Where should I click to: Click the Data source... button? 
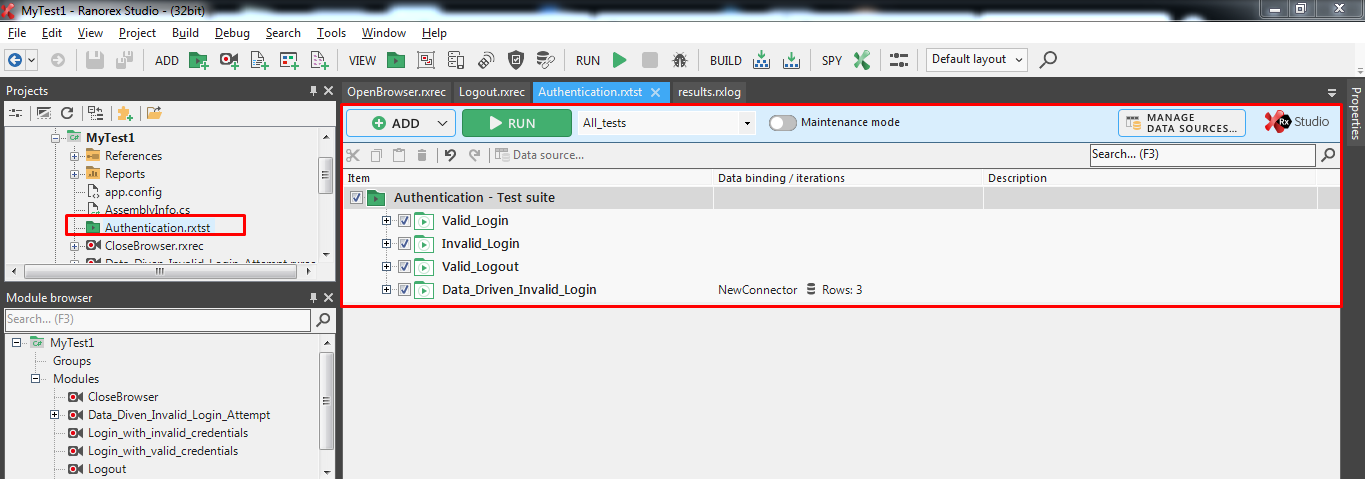539,155
